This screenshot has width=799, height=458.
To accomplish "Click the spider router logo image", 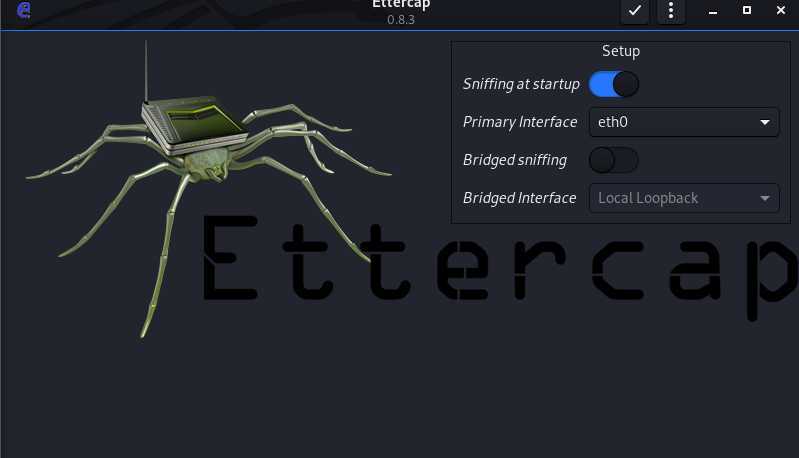I will (209, 188).
